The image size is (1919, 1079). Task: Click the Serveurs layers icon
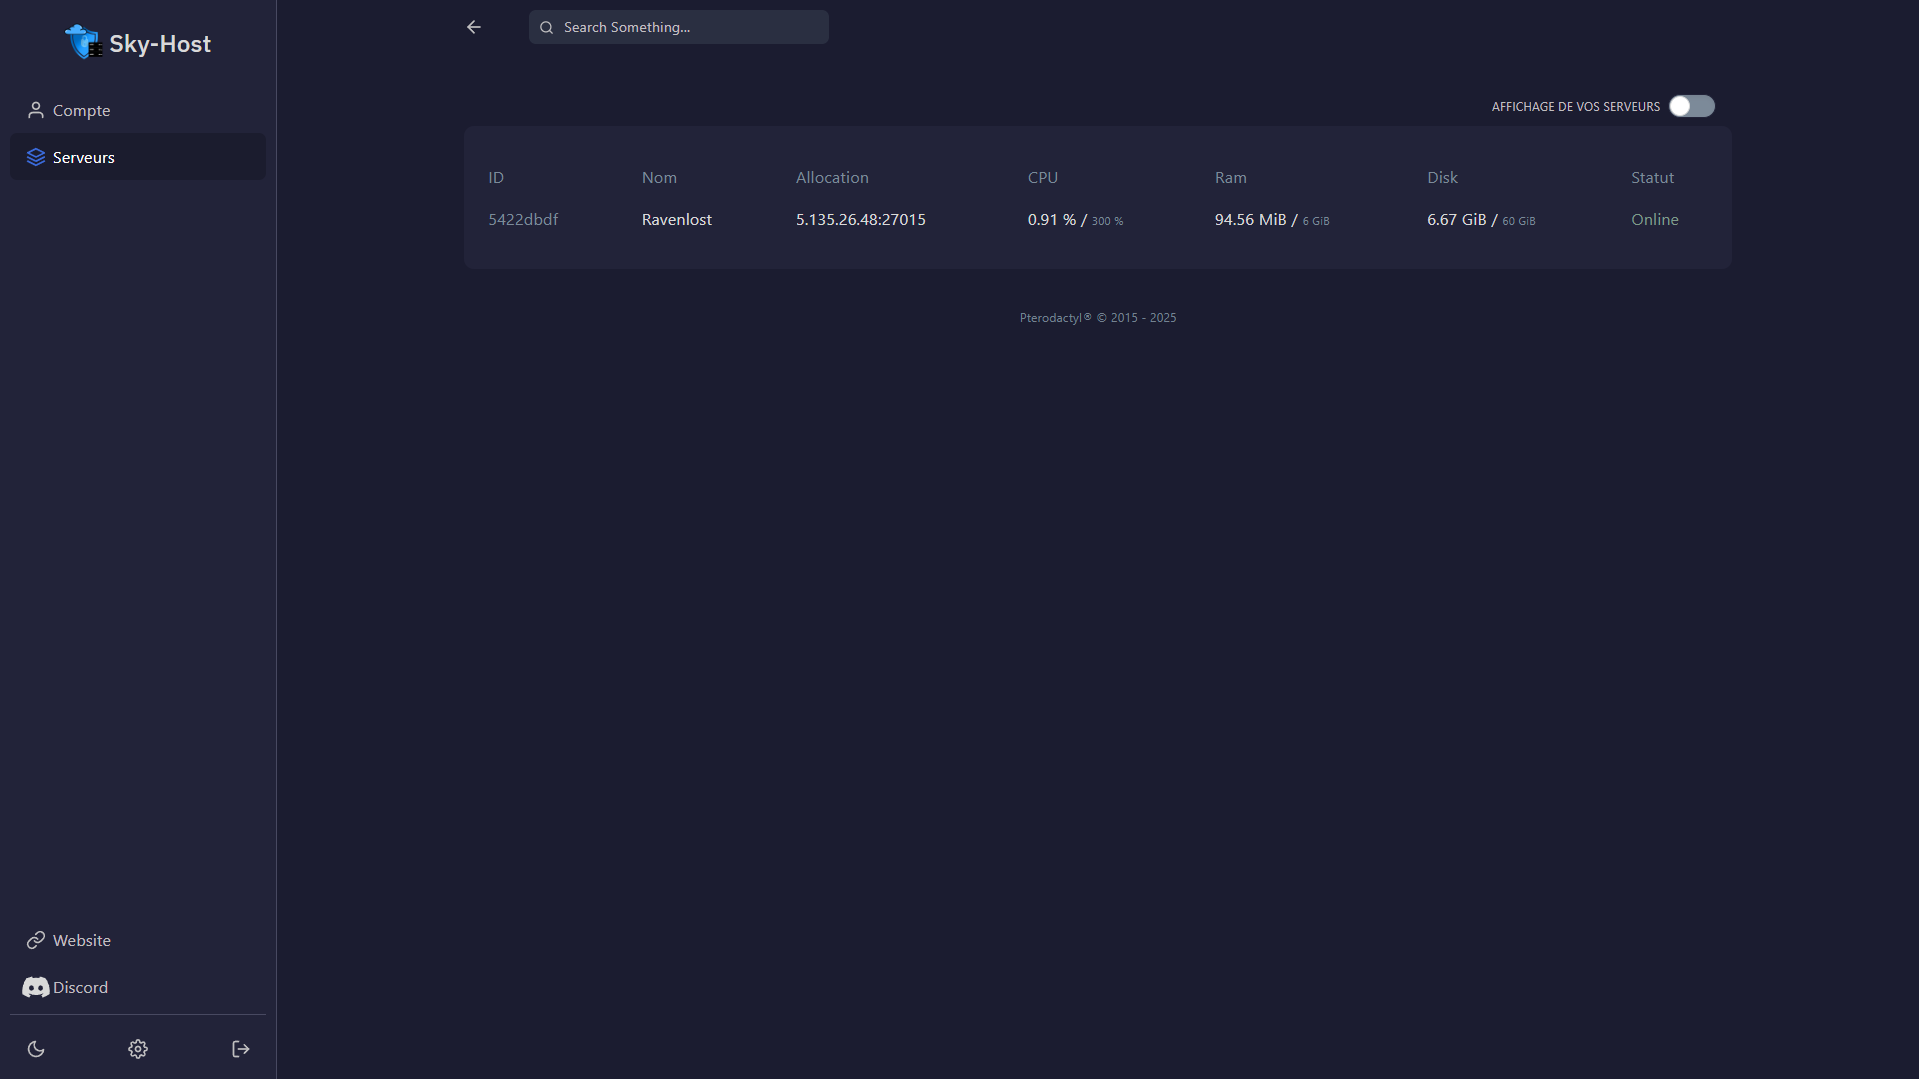point(36,157)
